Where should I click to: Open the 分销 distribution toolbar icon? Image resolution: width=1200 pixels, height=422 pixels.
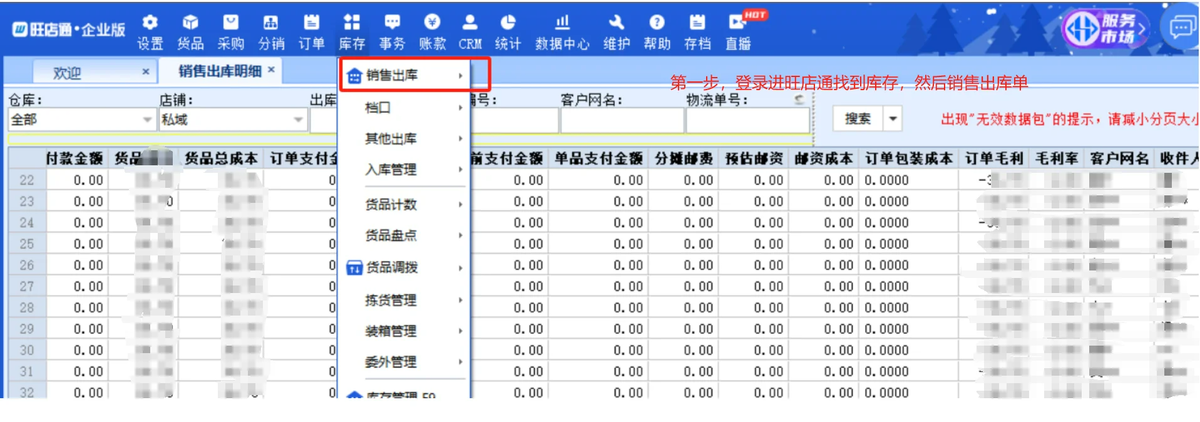coord(271,32)
